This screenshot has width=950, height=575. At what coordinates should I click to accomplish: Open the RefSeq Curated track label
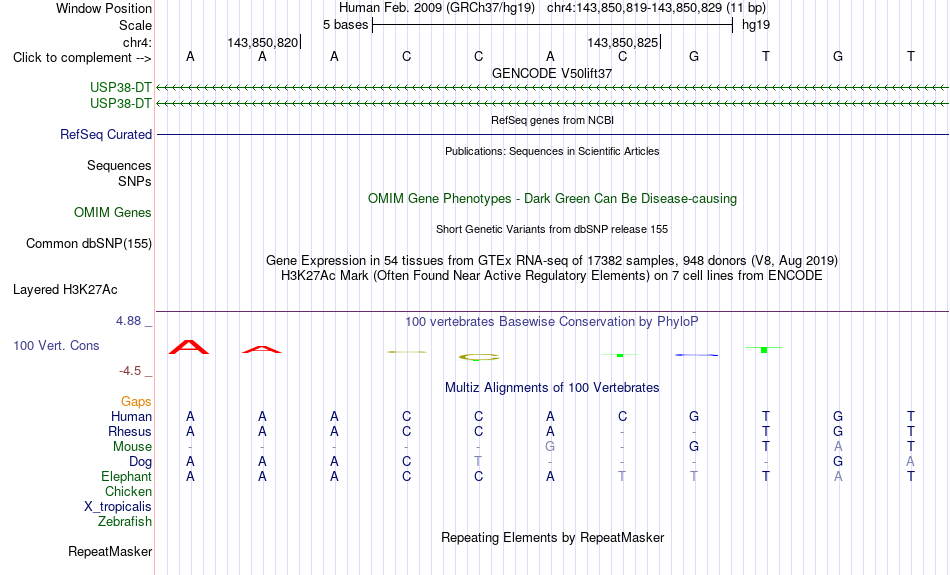(105, 135)
